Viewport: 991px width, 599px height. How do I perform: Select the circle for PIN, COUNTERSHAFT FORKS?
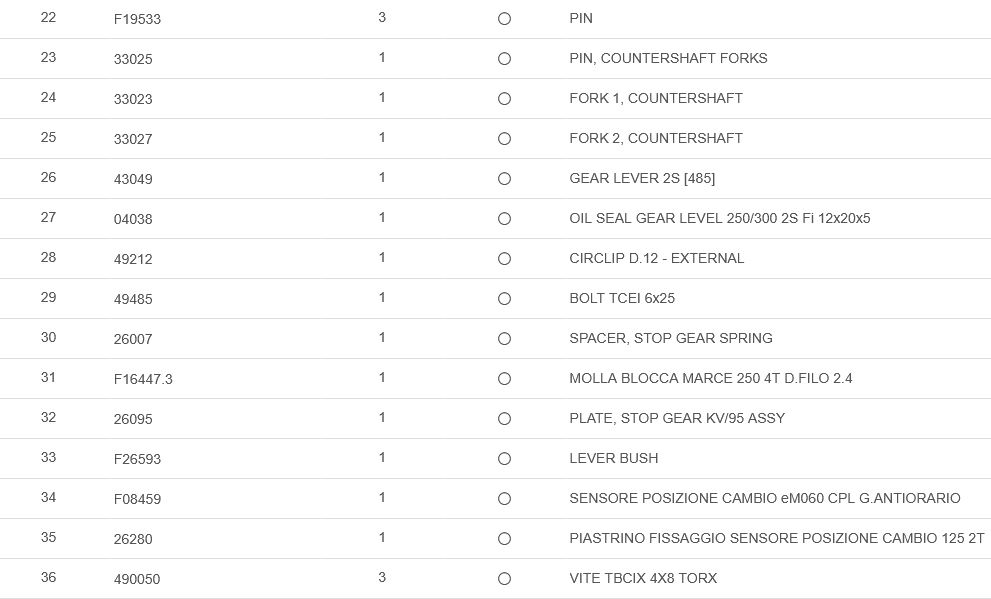(x=504, y=59)
